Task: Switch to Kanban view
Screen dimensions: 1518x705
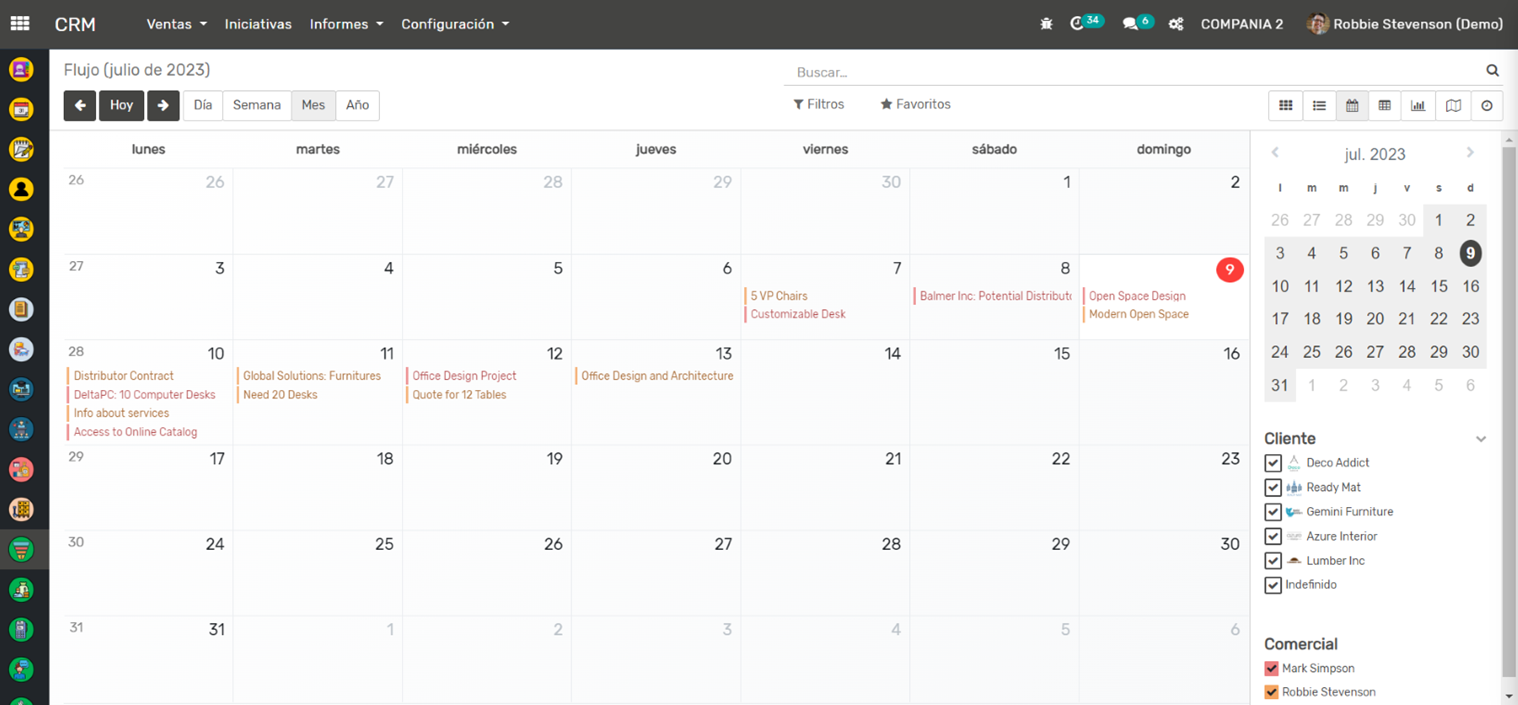Action: point(1286,105)
